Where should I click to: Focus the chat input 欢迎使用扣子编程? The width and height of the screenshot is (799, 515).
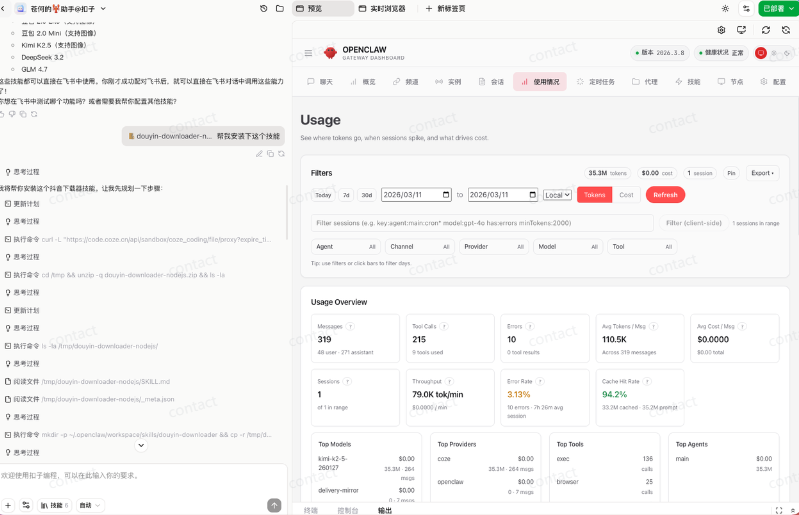[x=143, y=476]
